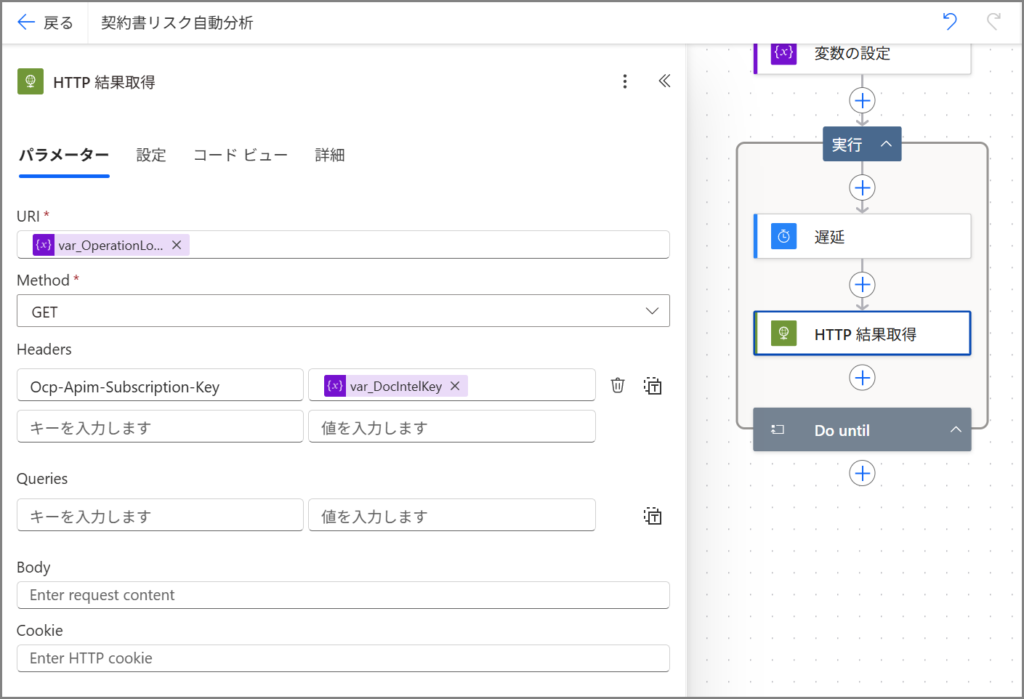Switch Headers to text mode icon

pyautogui.click(x=653, y=385)
